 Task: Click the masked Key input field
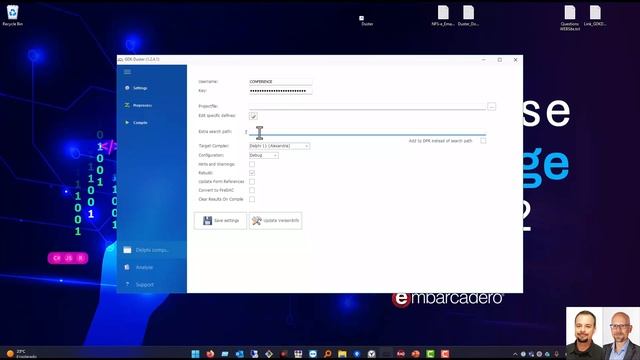pyautogui.click(x=280, y=91)
